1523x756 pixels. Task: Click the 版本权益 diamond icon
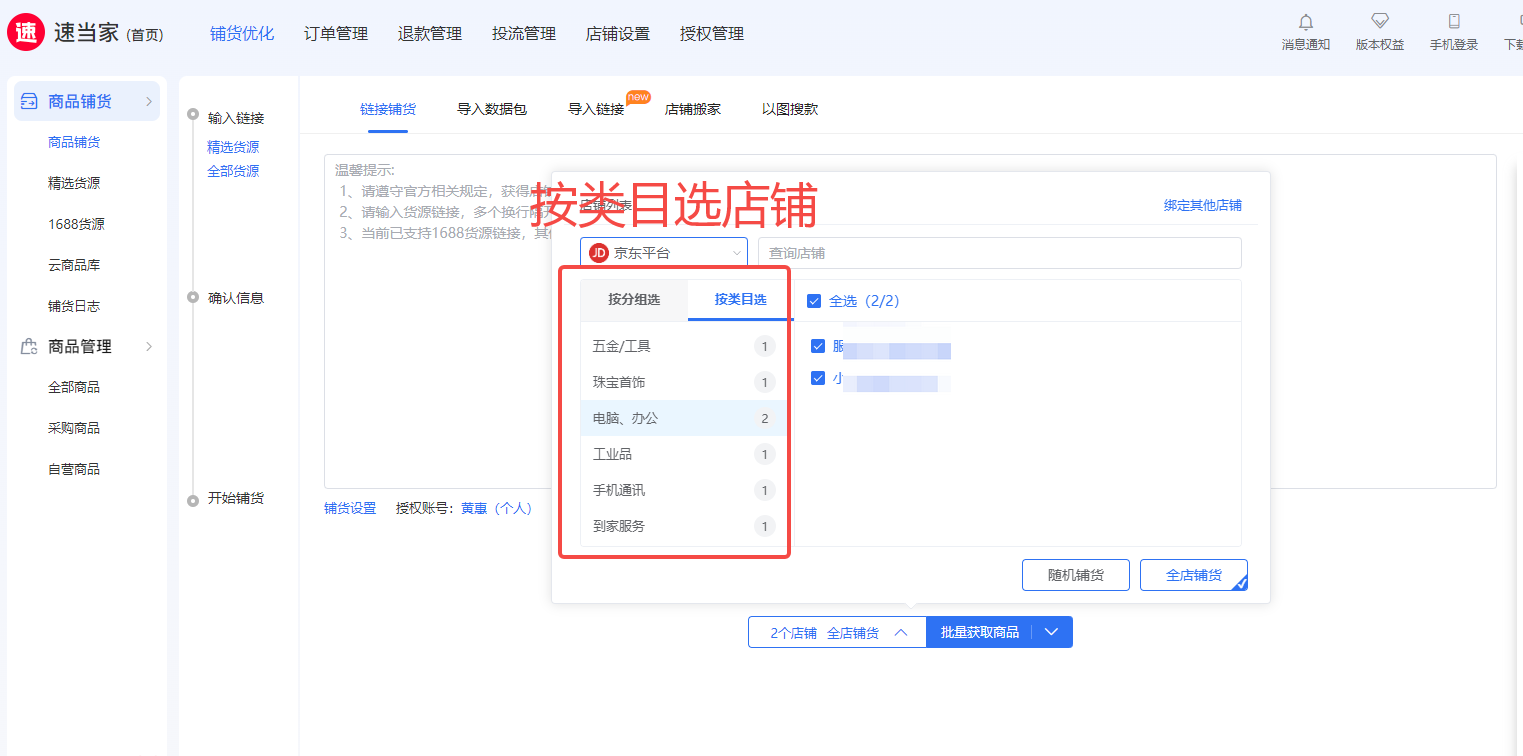(1380, 21)
